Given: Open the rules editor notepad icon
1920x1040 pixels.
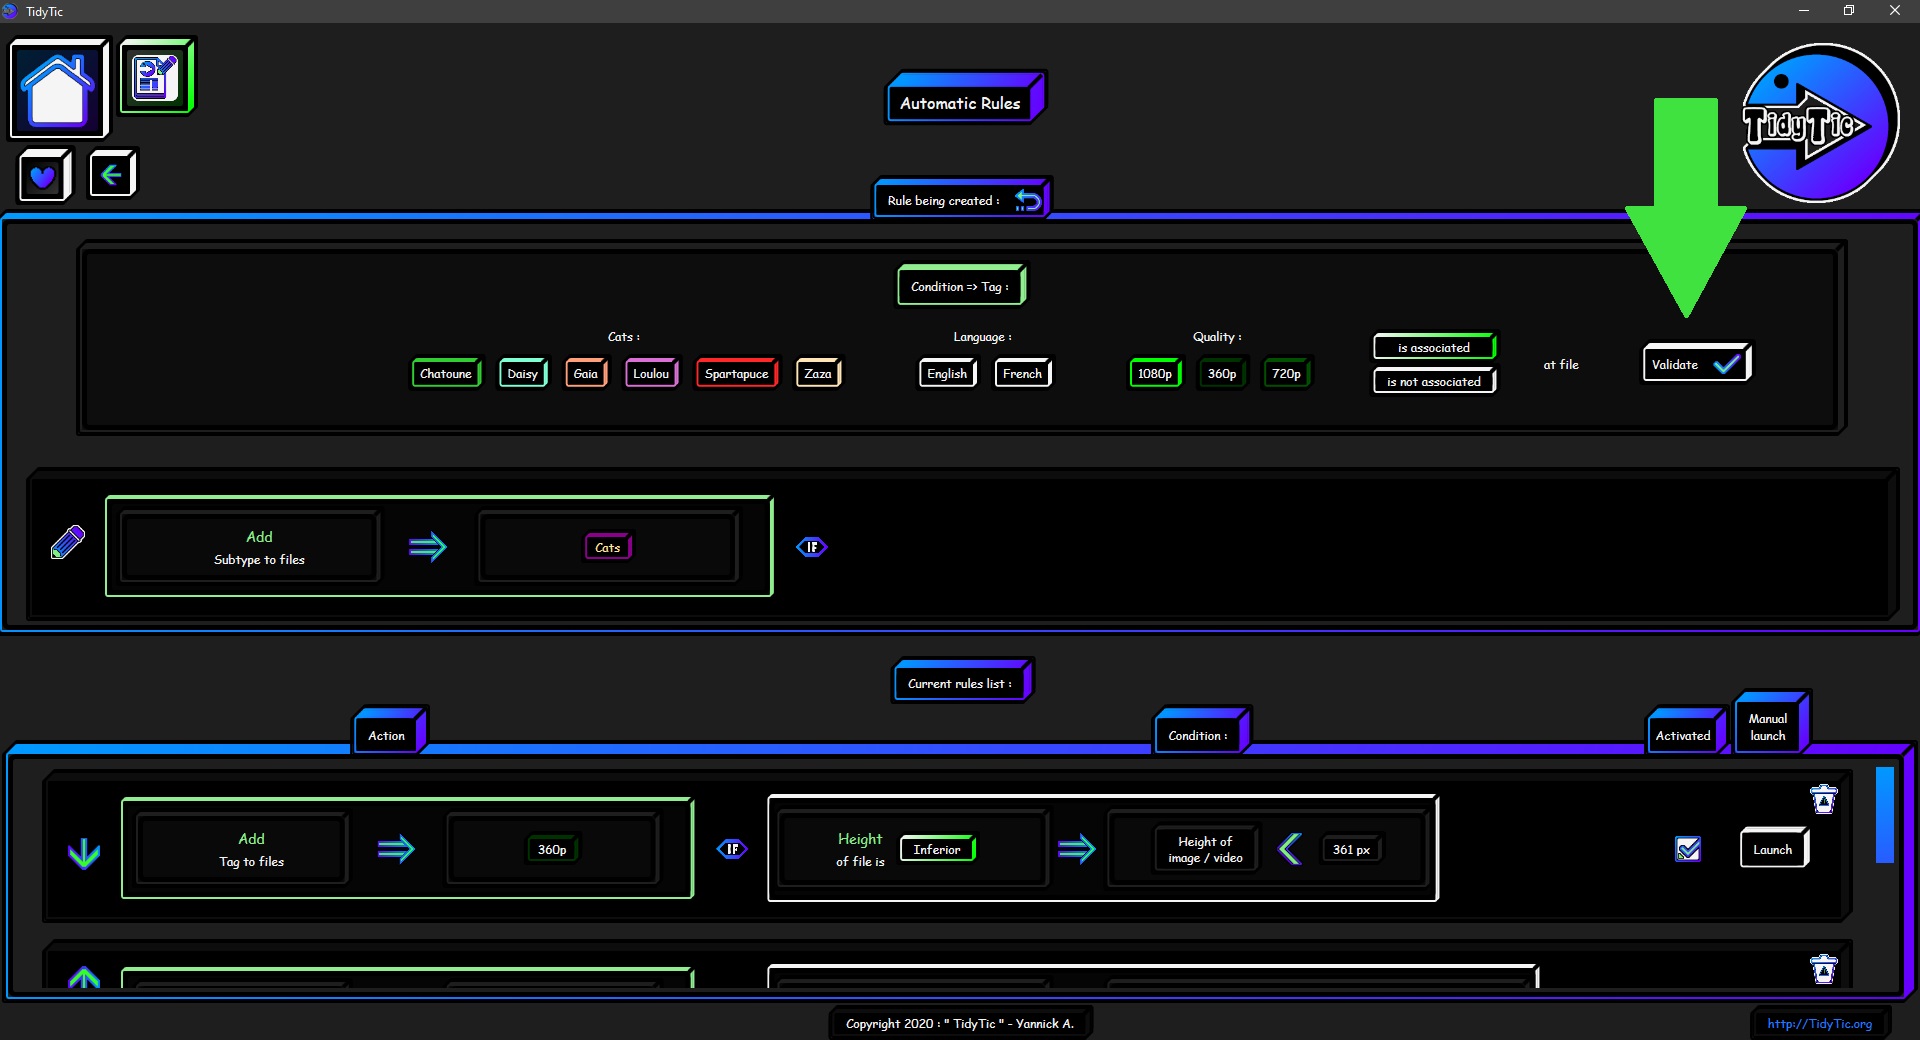Looking at the screenshot, I should pyautogui.click(x=156, y=77).
